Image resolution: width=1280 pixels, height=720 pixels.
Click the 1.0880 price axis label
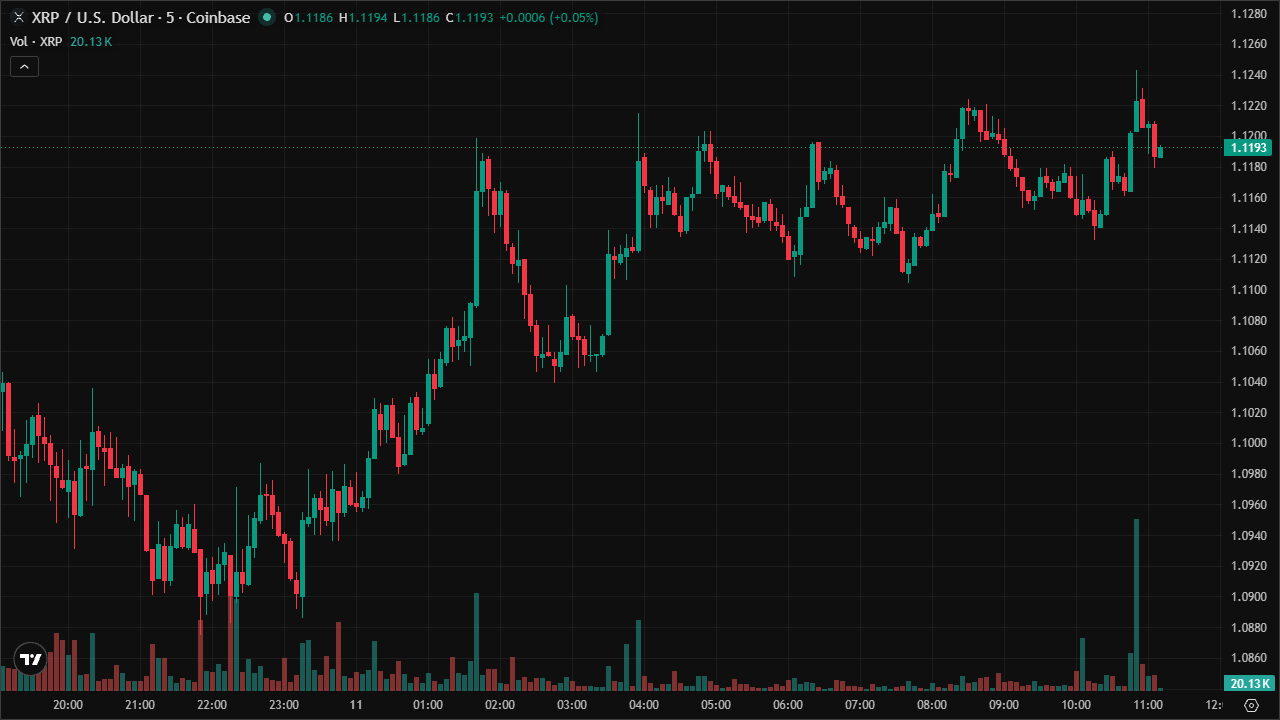pos(1249,628)
